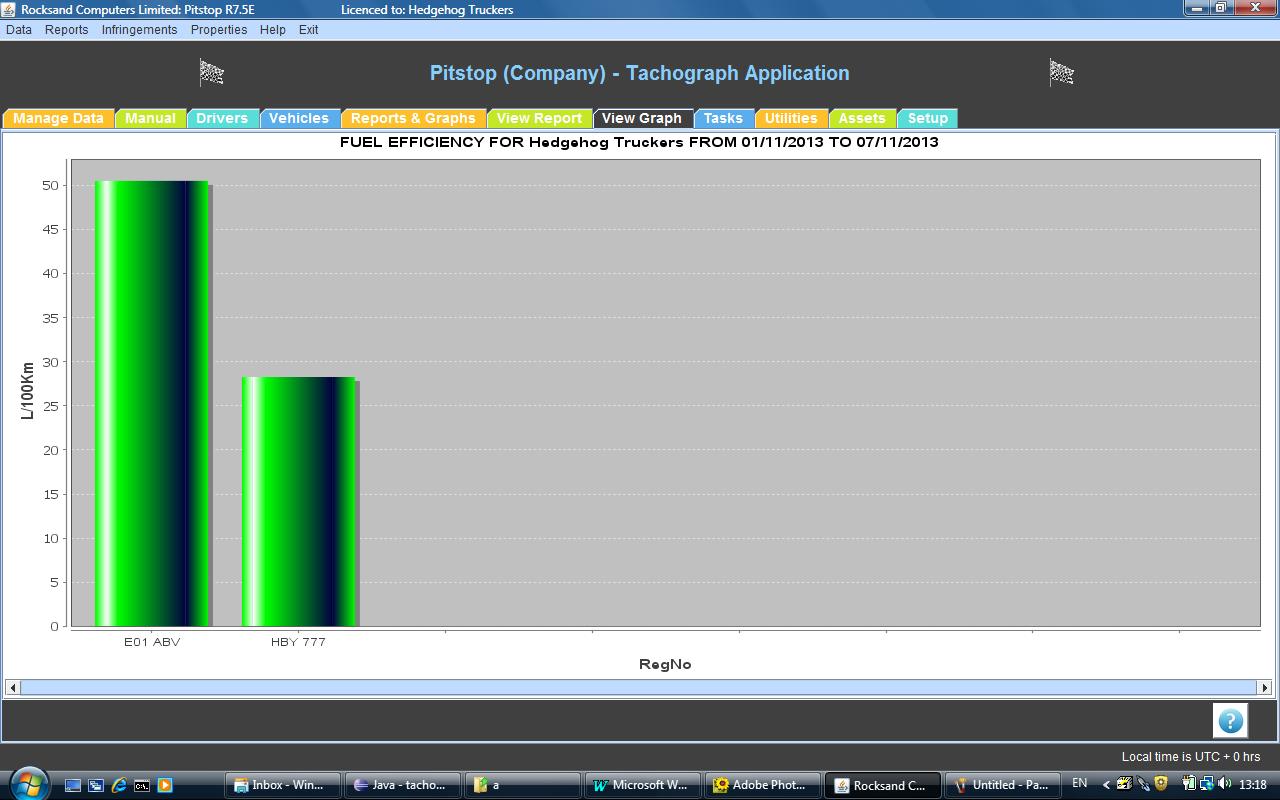Click the right checkered flag icon

[x=1061, y=72]
